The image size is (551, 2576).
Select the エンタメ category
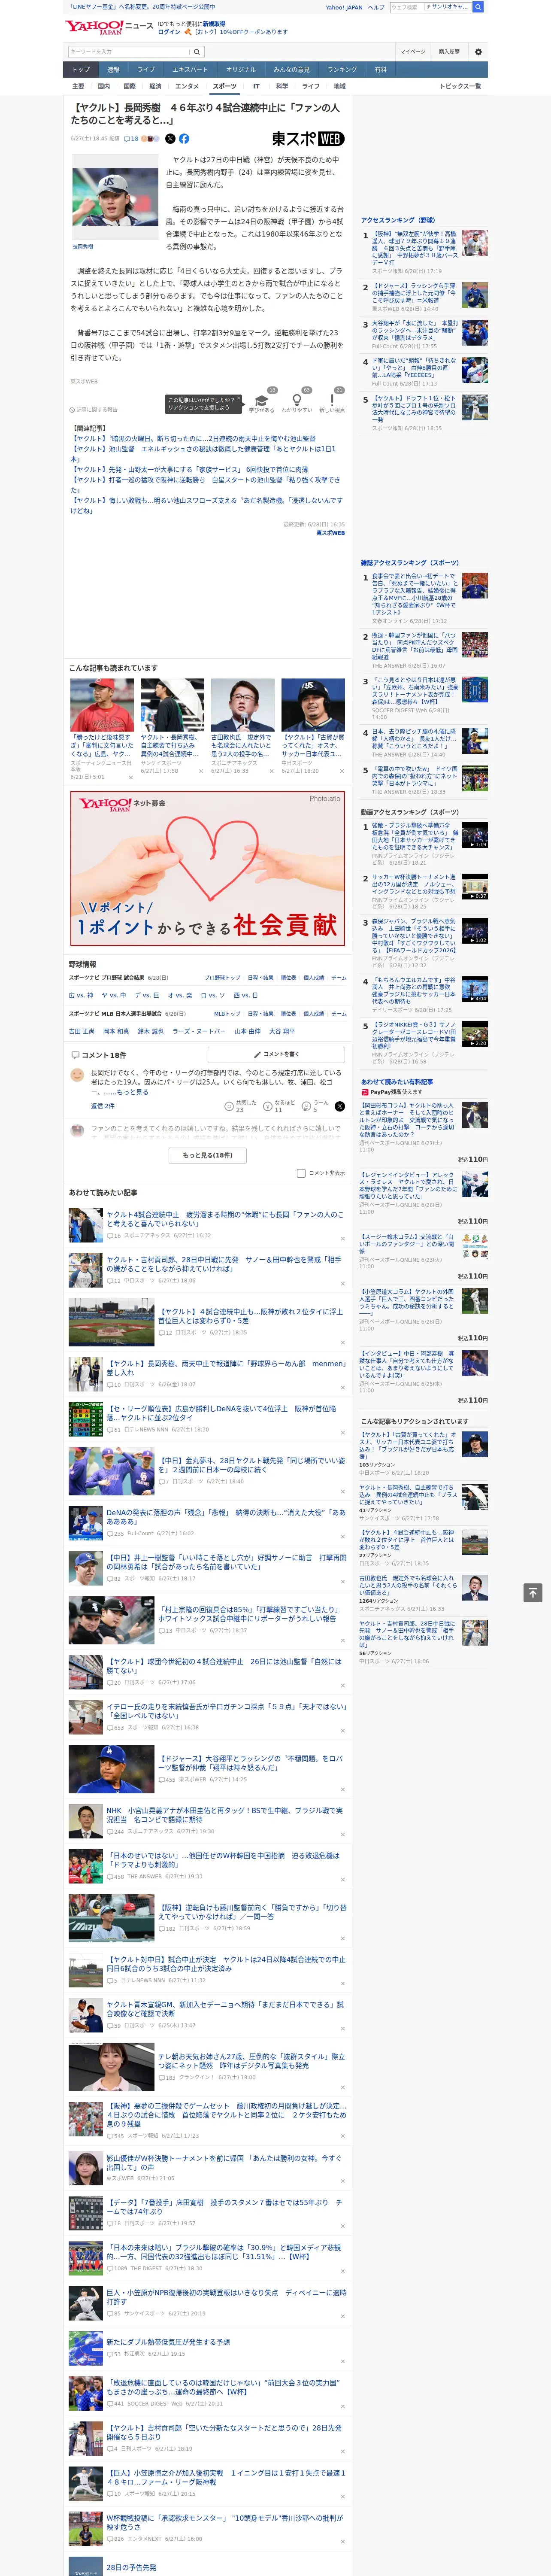[x=187, y=87]
